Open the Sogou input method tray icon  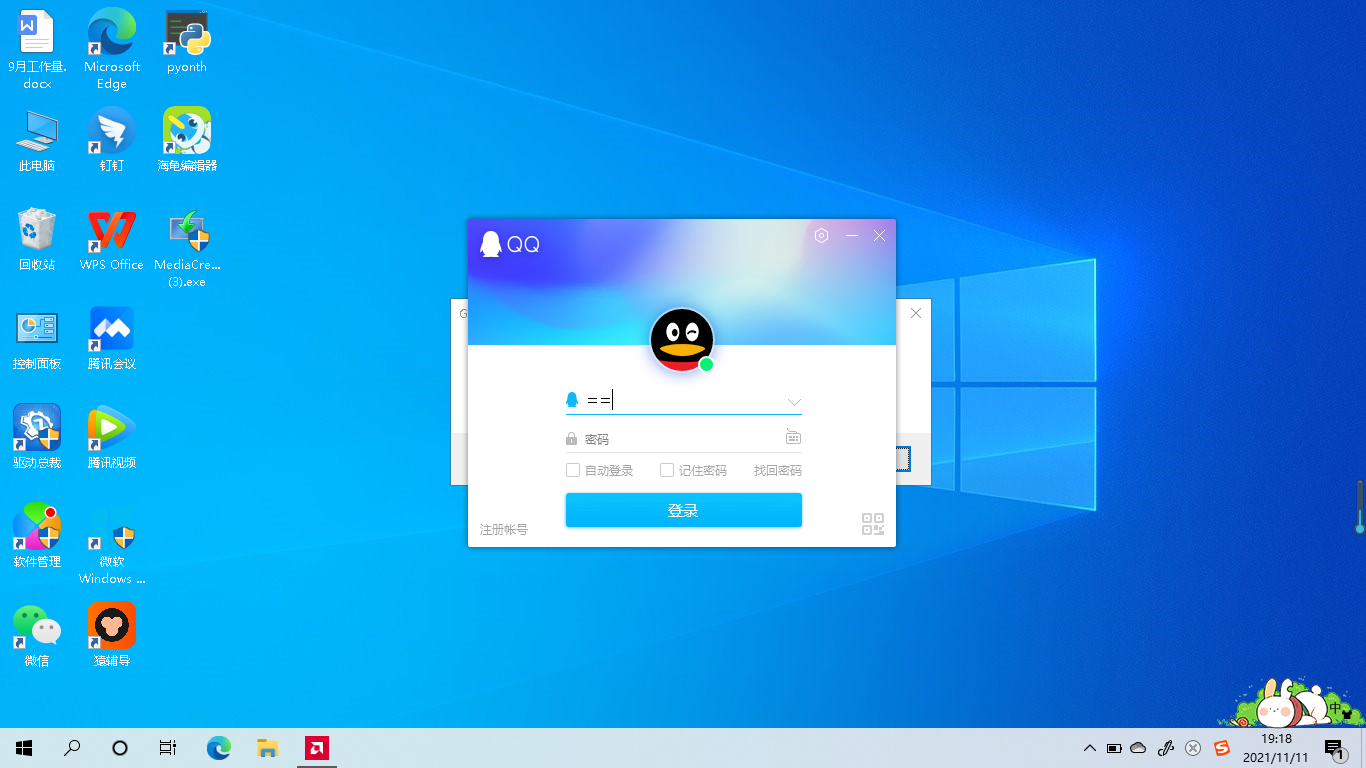tap(1221, 748)
